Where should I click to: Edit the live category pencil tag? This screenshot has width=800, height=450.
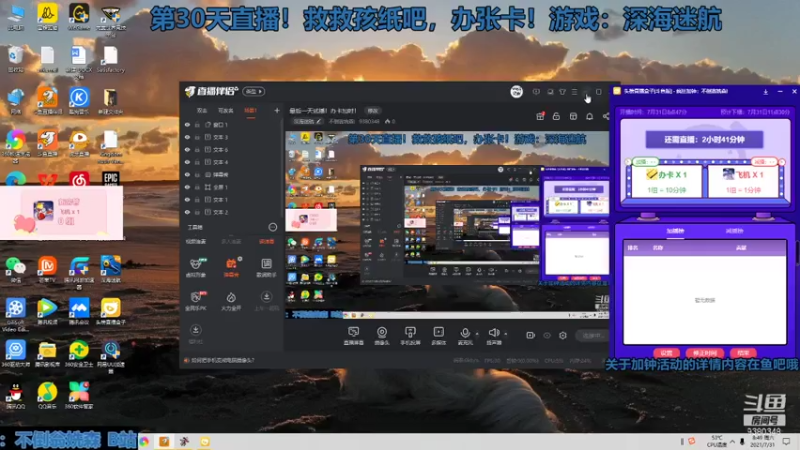coord(307,121)
